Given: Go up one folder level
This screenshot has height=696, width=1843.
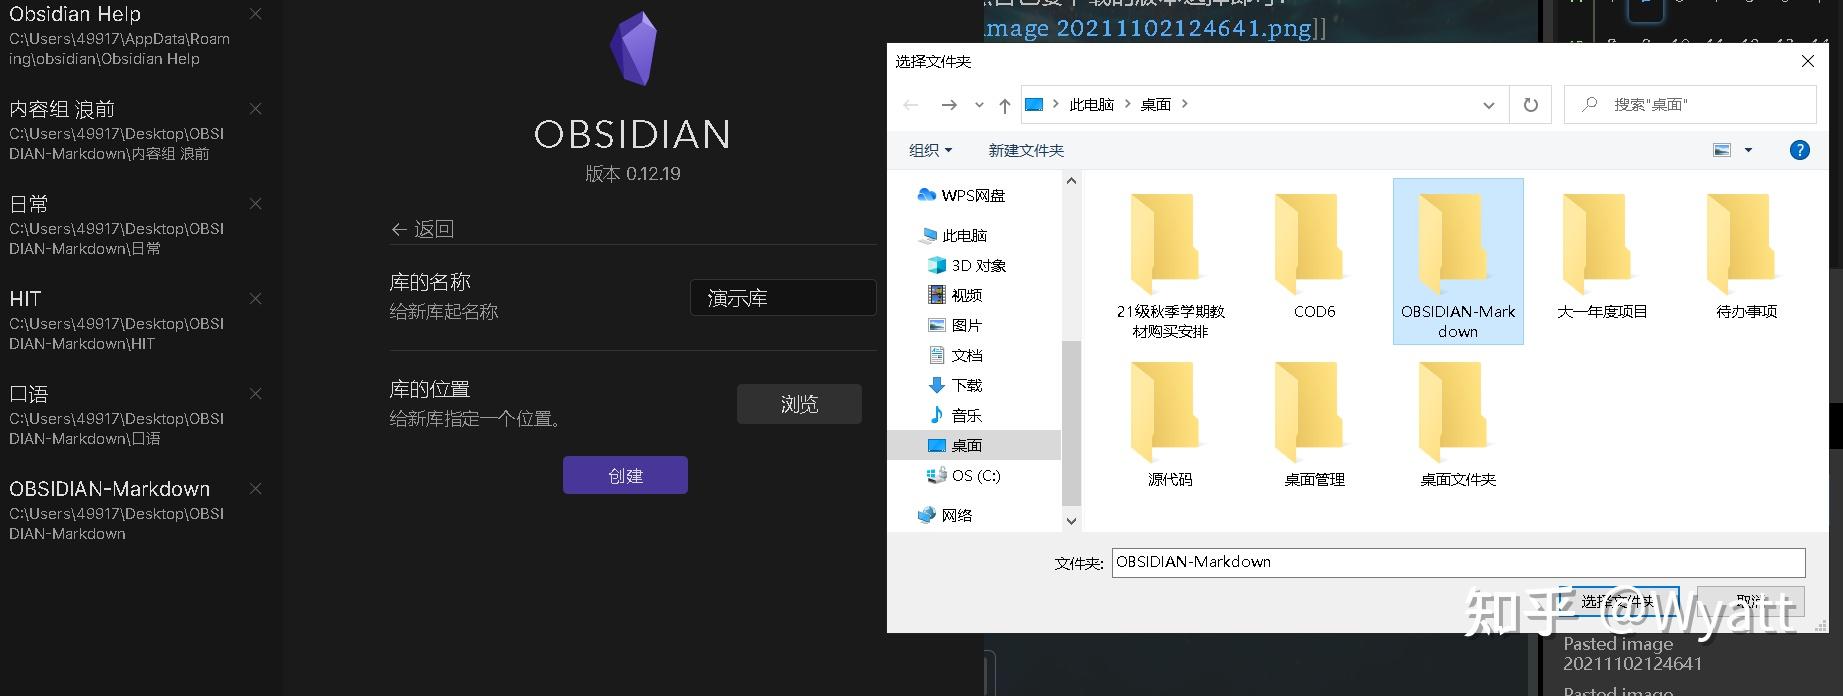Looking at the screenshot, I should pyautogui.click(x=1004, y=105).
